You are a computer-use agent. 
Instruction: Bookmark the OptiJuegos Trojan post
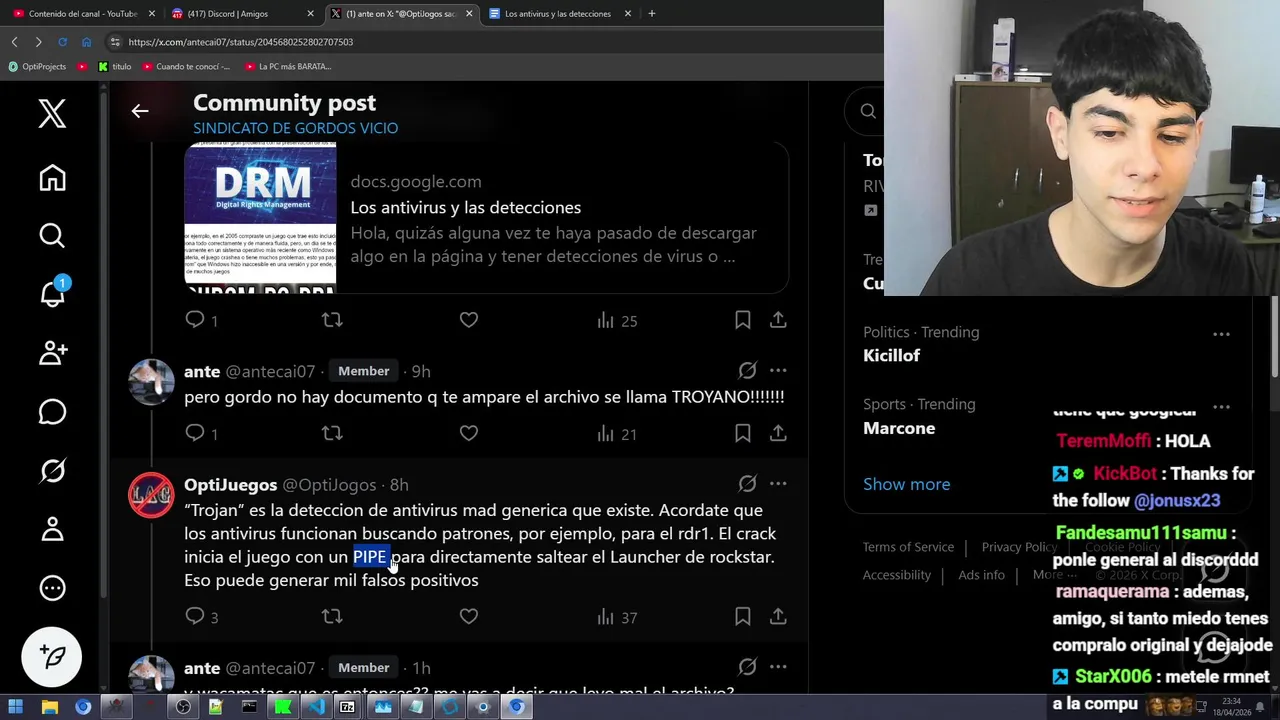pyautogui.click(x=742, y=616)
